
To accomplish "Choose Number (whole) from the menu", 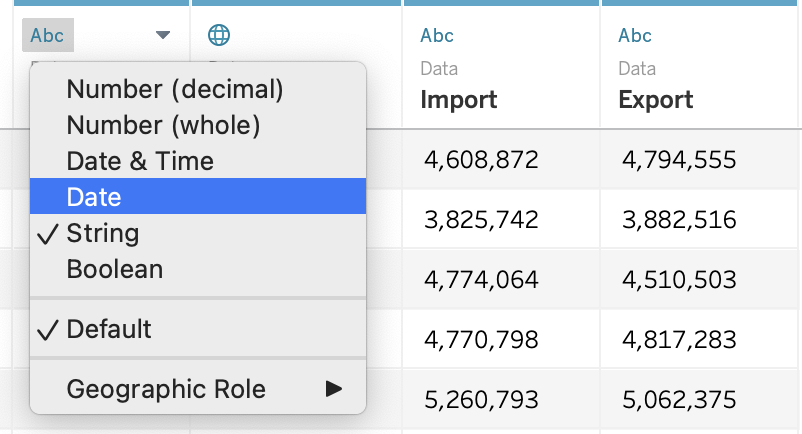I will 163,125.
